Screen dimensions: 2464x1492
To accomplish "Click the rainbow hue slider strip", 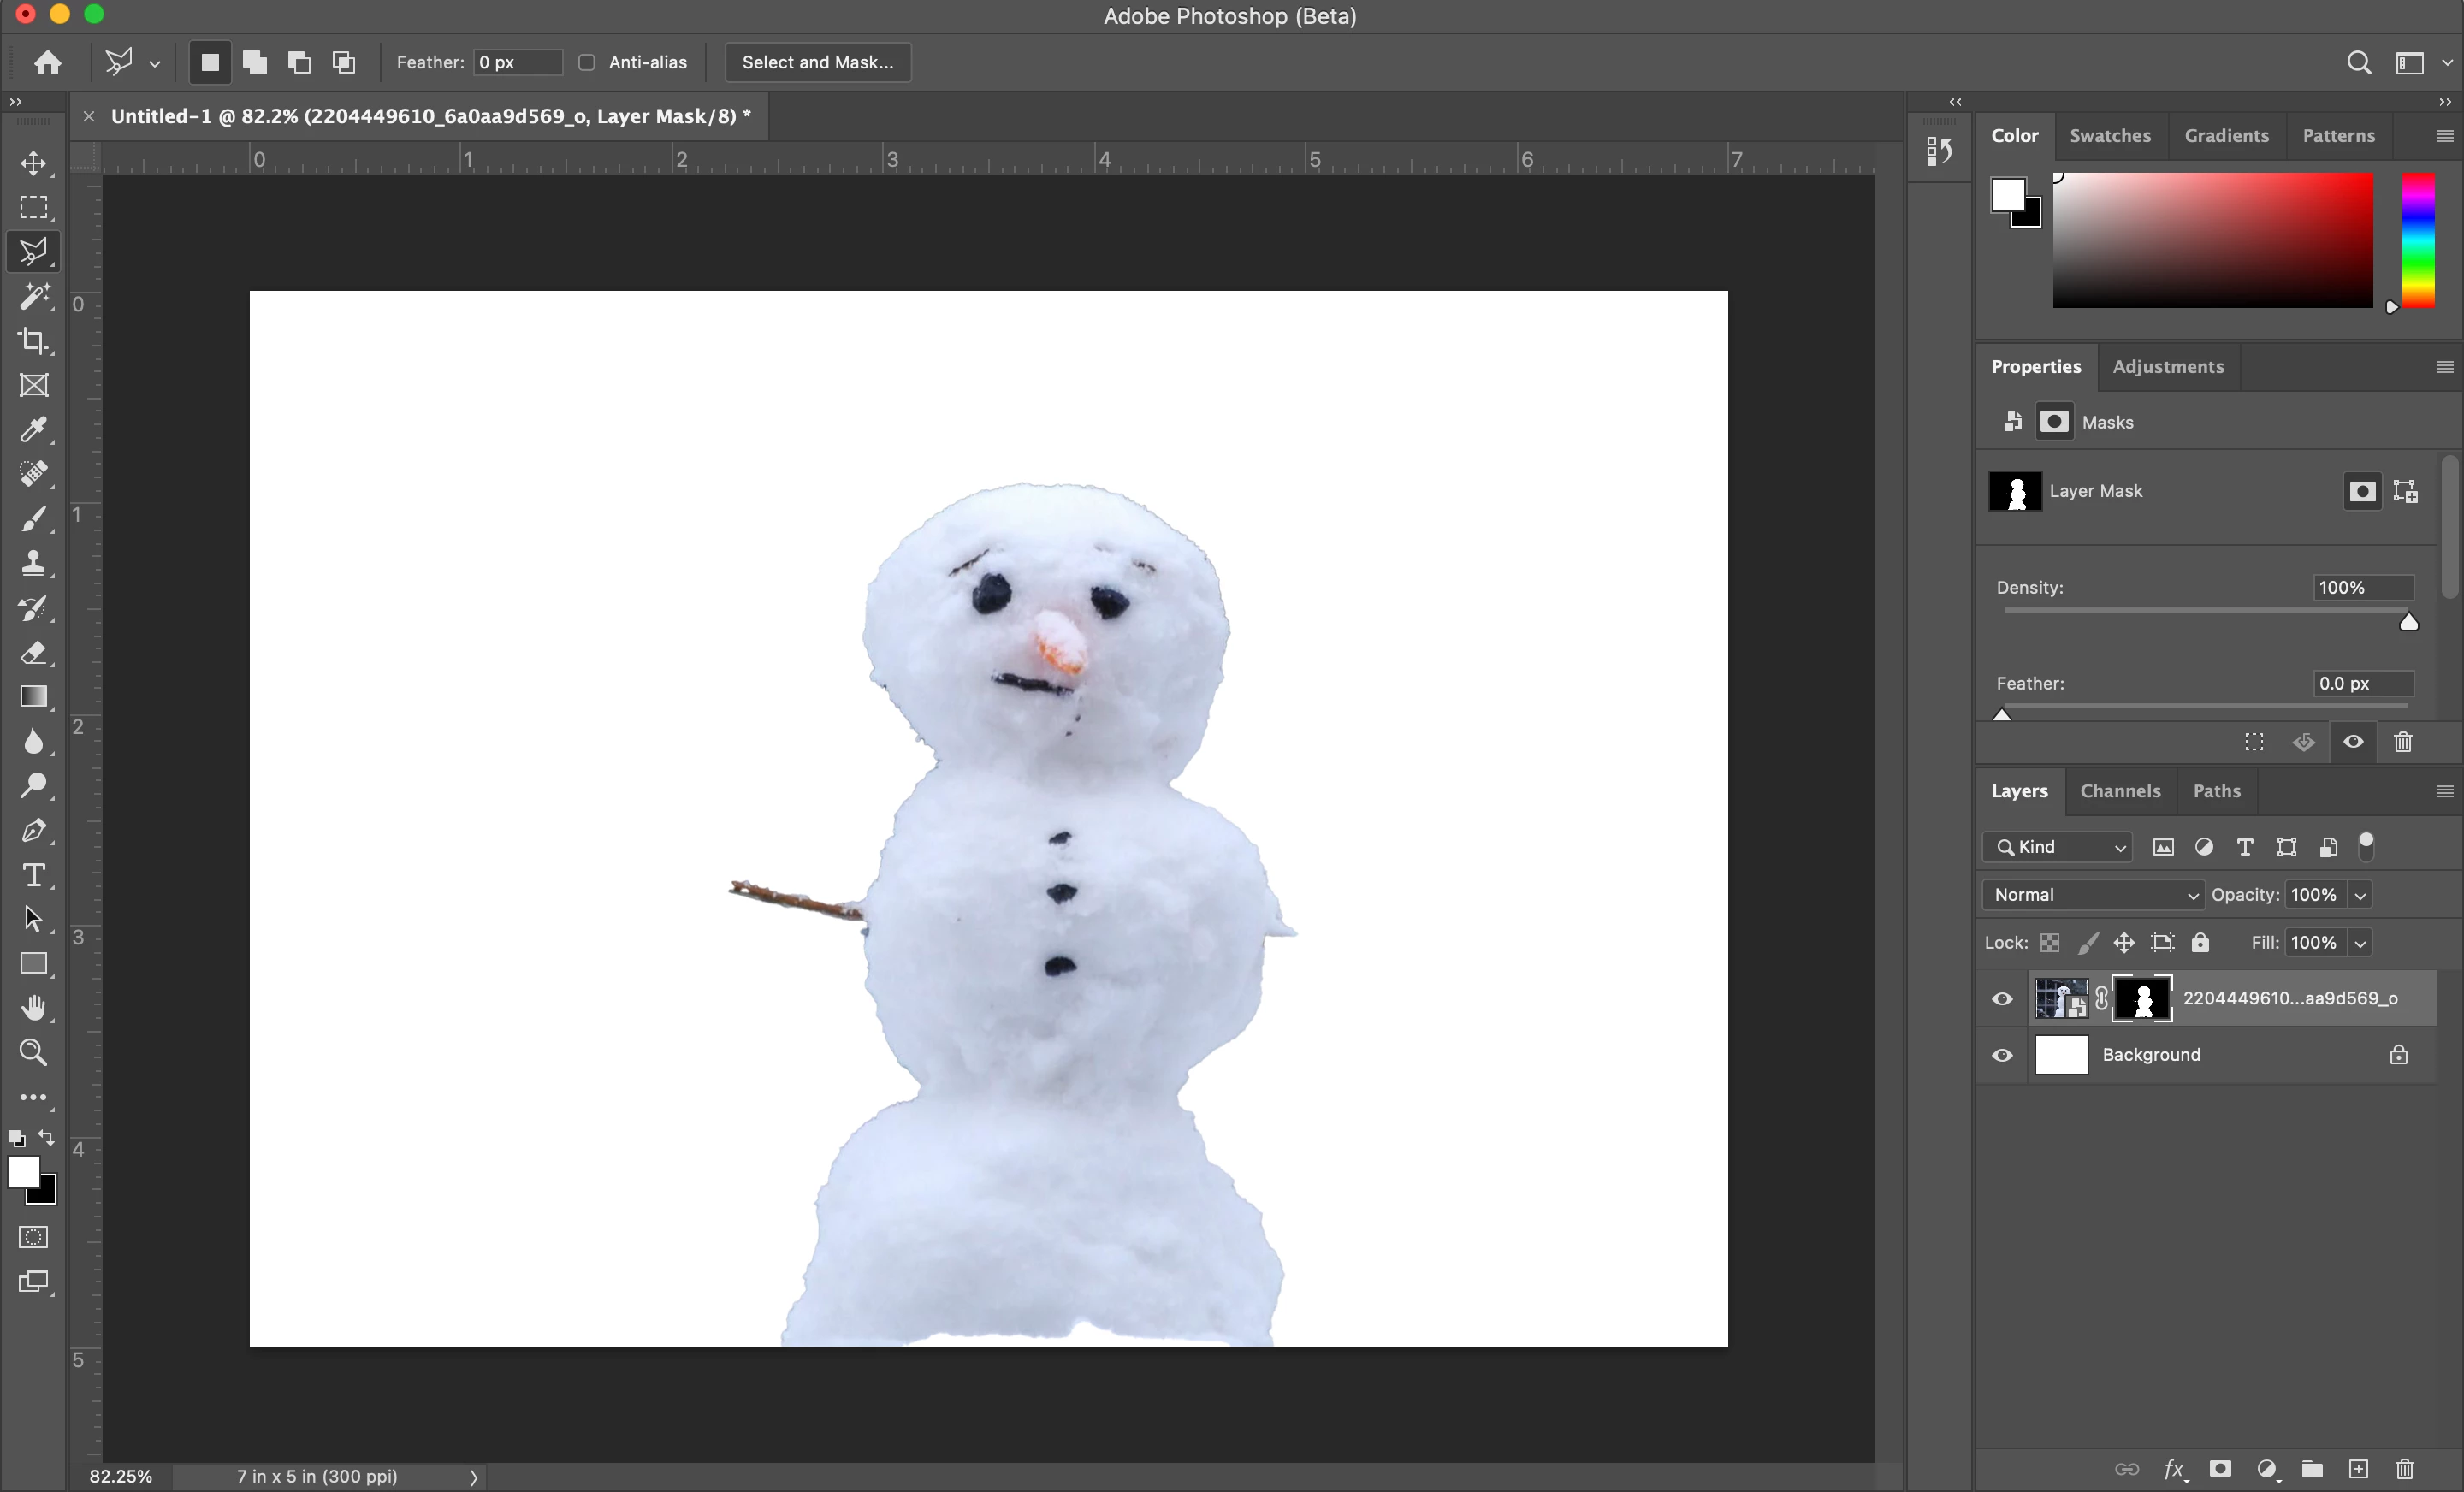I will [2418, 240].
